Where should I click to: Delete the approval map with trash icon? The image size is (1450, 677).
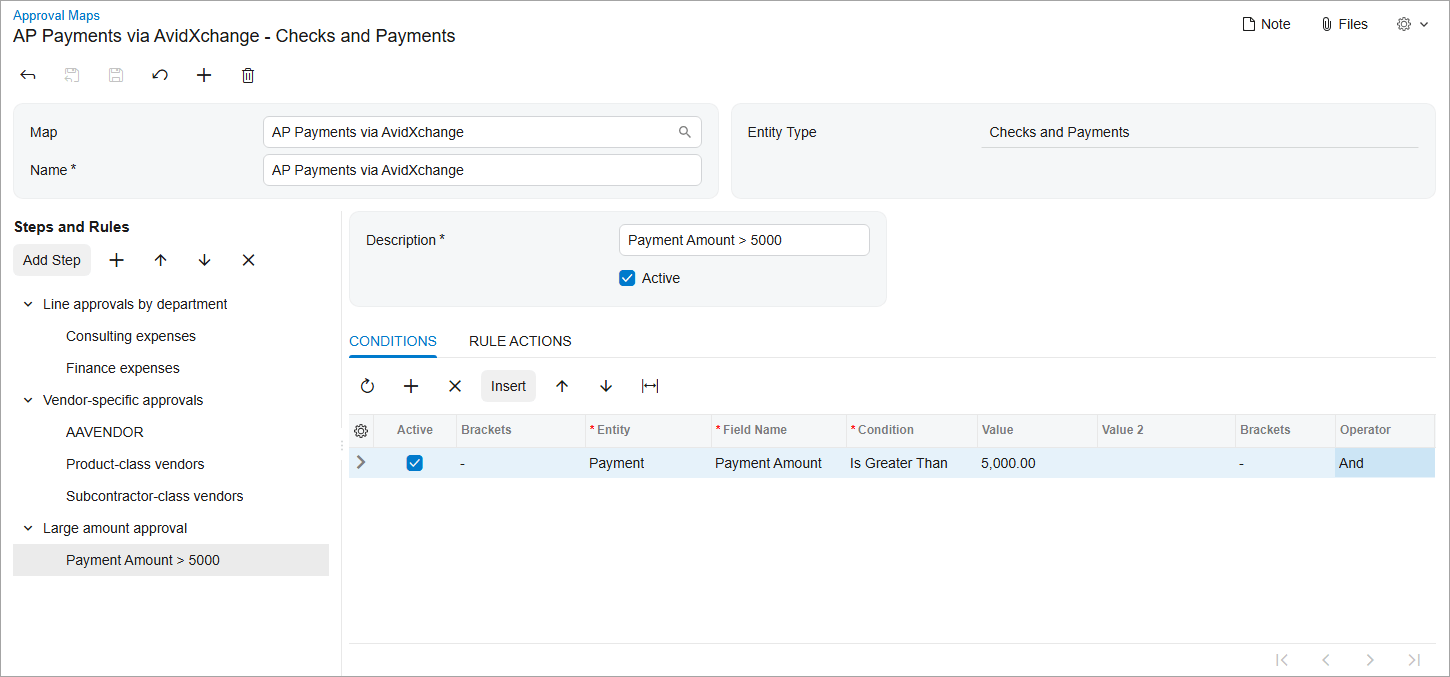tap(248, 75)
